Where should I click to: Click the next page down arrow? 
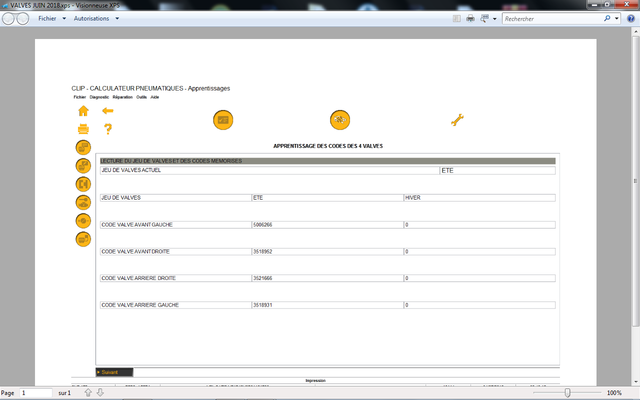point(99,393)
